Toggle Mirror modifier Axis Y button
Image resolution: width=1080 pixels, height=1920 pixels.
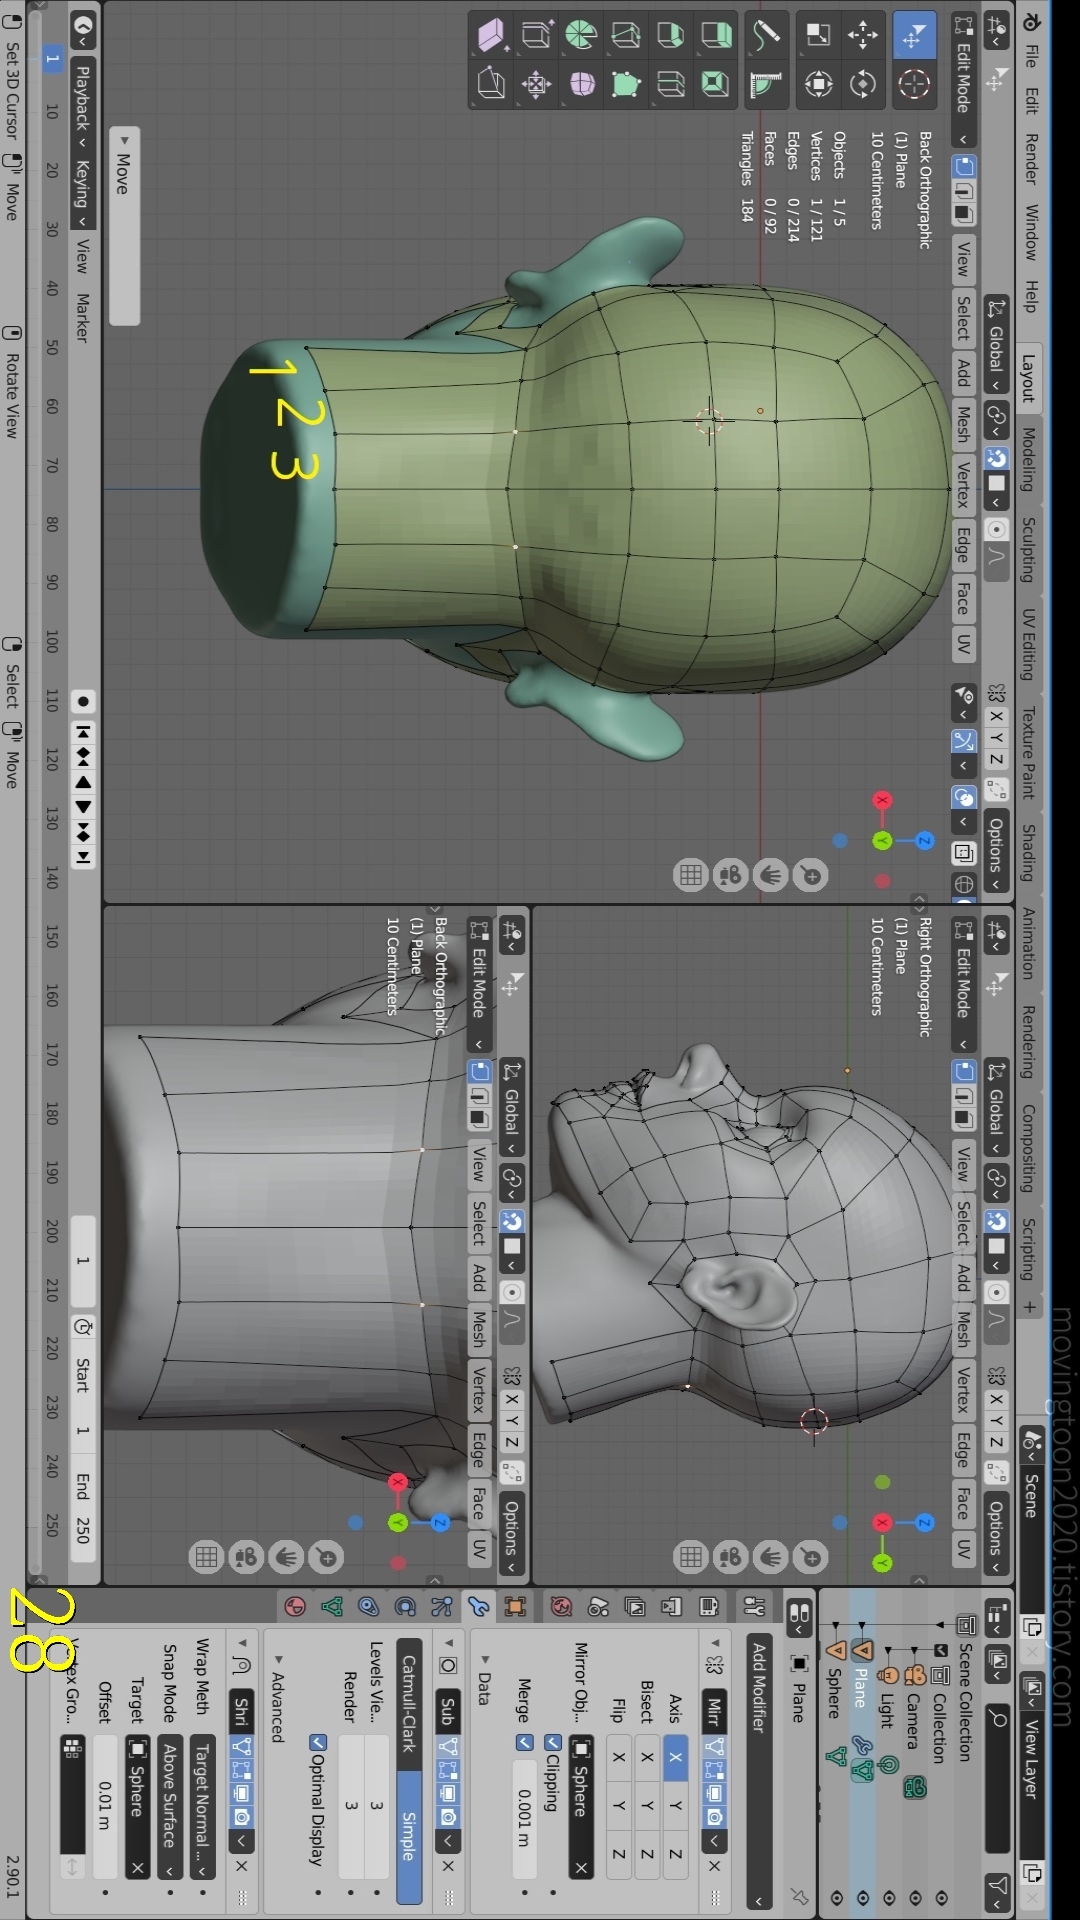675,1805
